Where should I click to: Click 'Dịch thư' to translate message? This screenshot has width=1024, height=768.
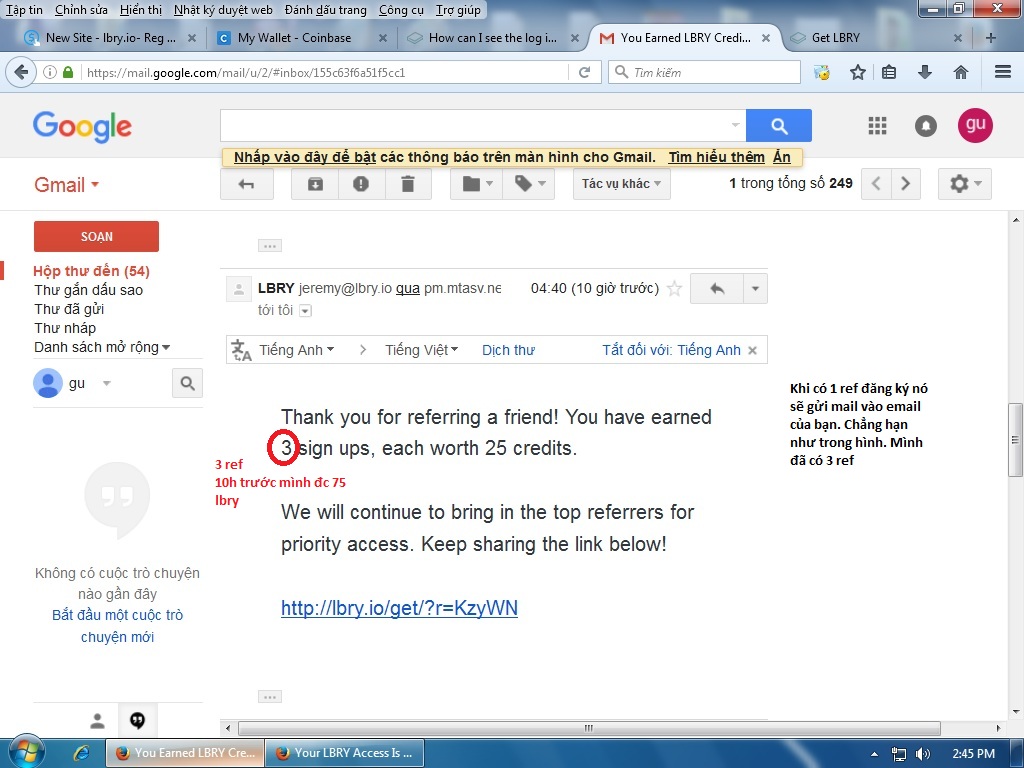508,350
